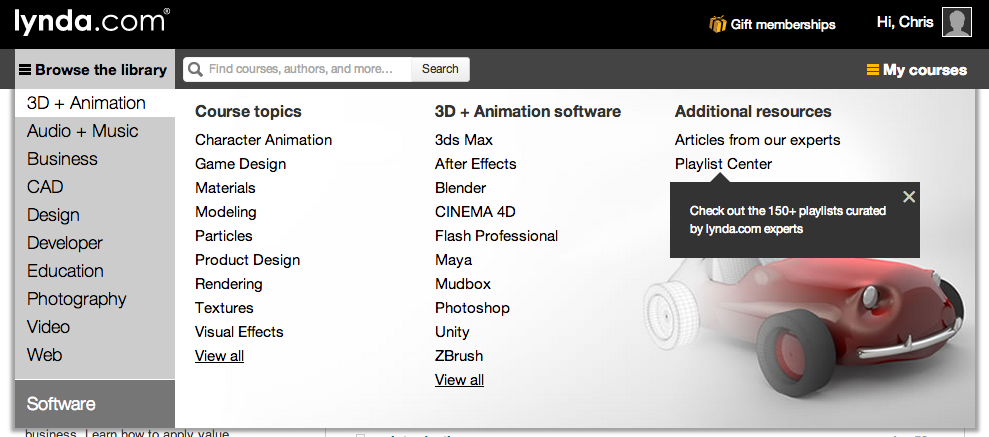Open Particles topic

pos(223,236)
